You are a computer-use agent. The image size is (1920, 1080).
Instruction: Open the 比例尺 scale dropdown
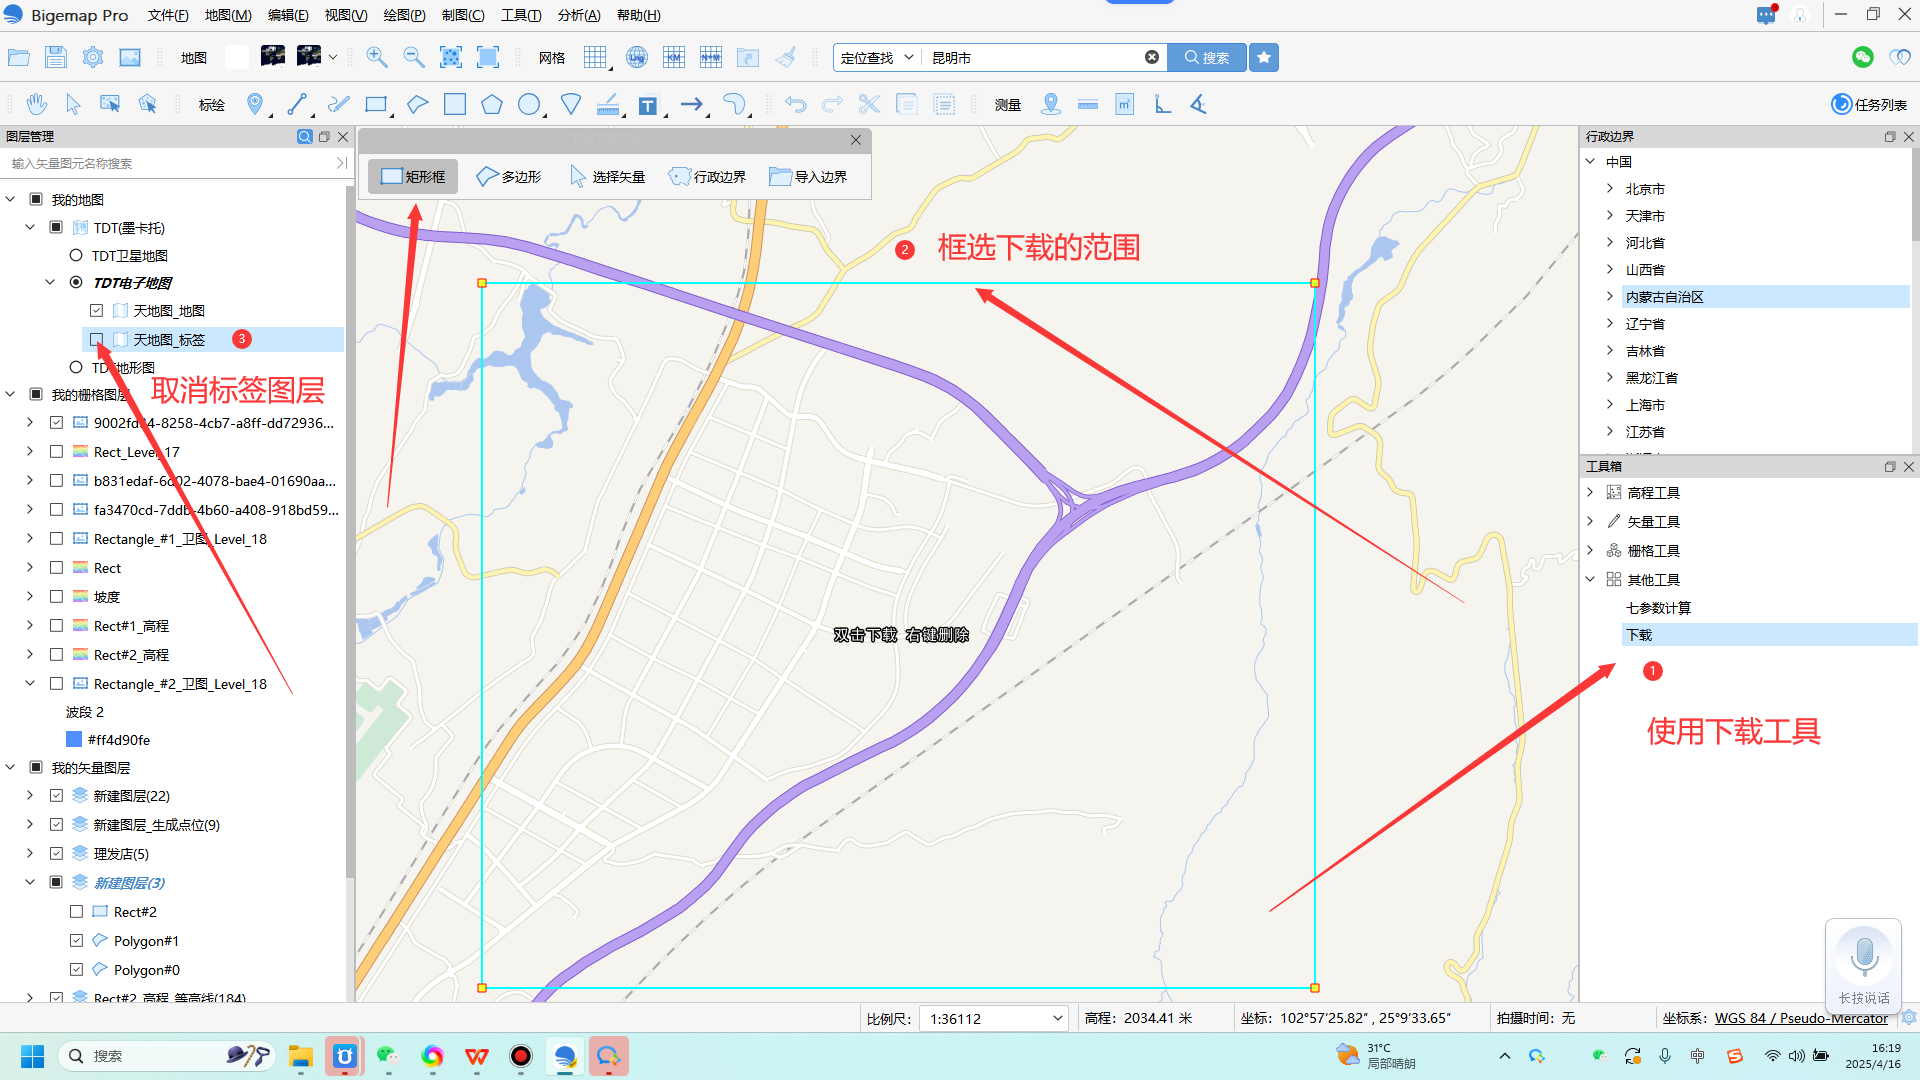point(1057,1019)
